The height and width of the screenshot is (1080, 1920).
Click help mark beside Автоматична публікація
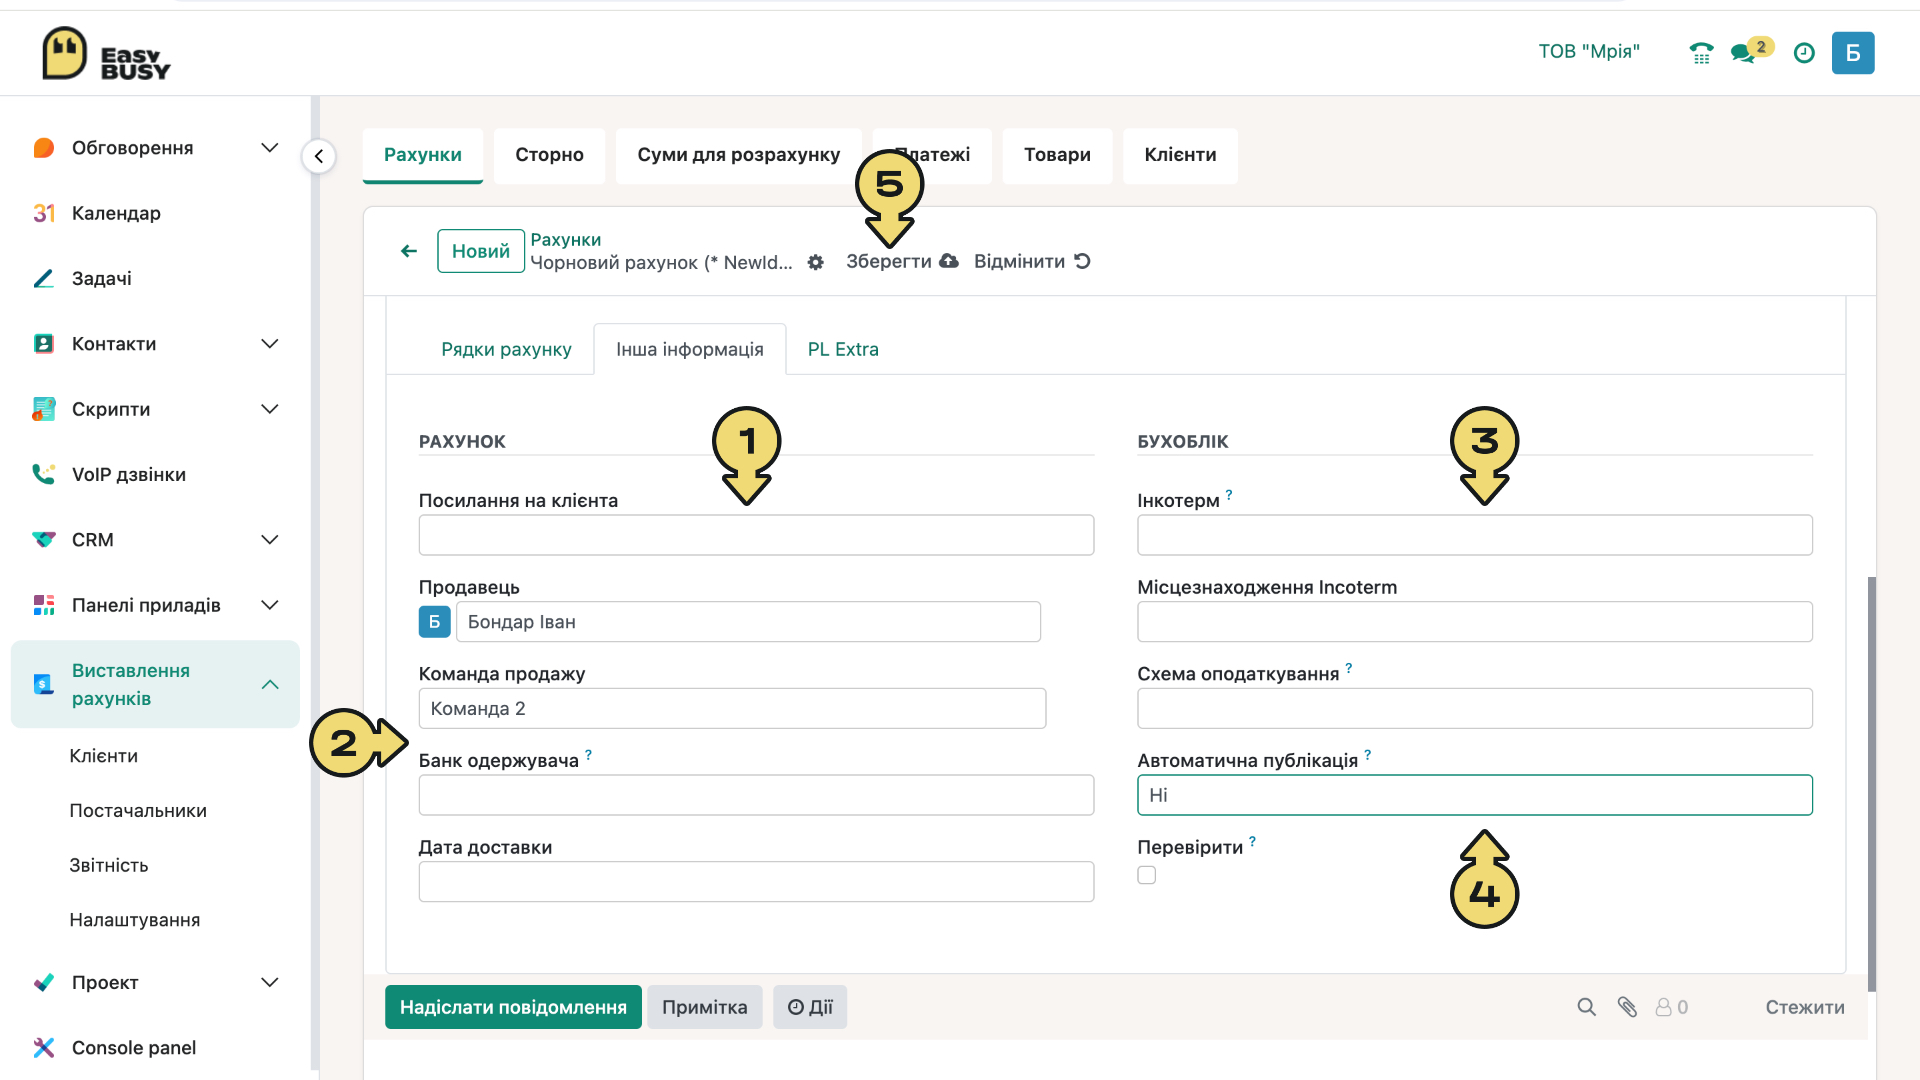(1368, 755)
